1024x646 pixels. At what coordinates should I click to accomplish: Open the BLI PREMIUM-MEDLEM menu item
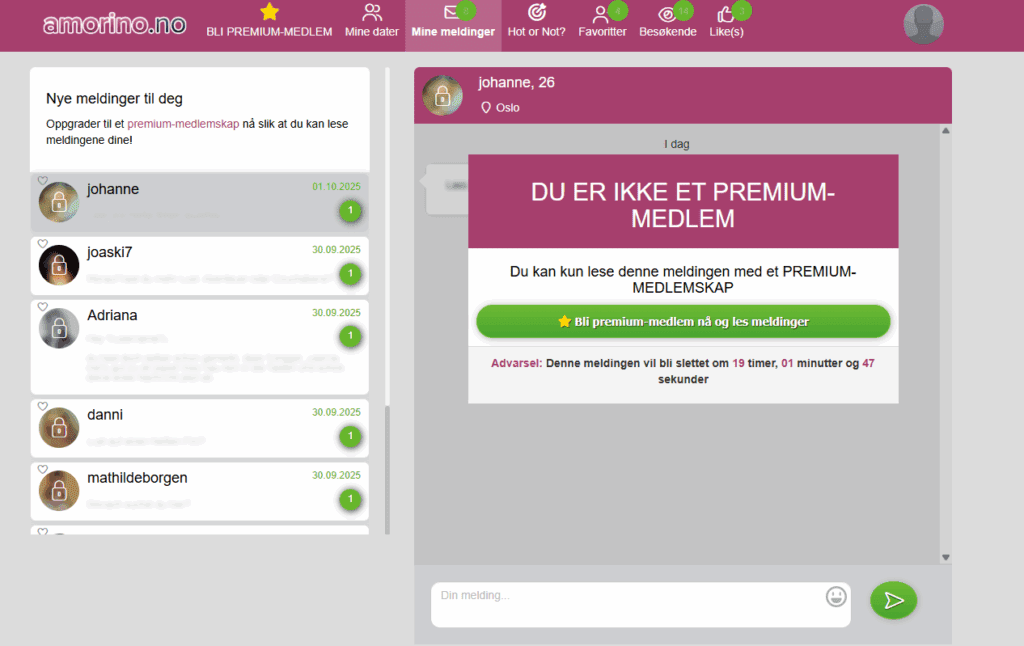(x=268, y=31)
